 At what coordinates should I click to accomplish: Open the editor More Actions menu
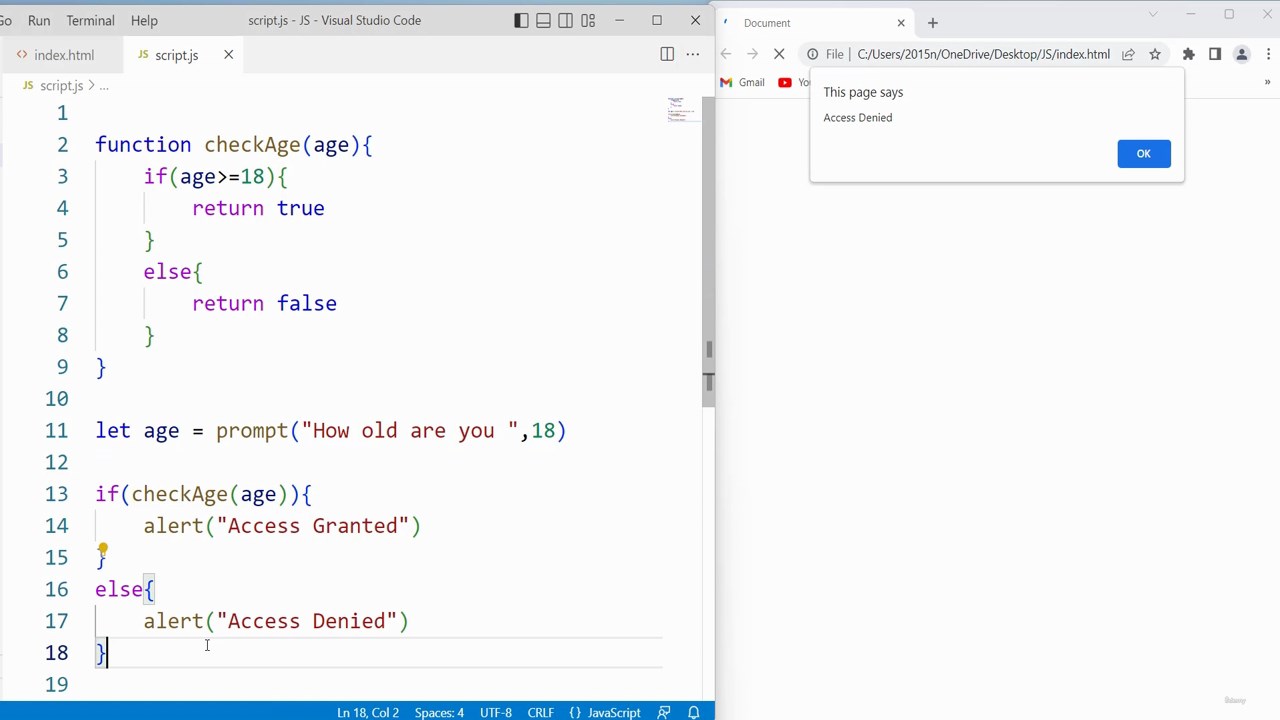coord(692,54)
